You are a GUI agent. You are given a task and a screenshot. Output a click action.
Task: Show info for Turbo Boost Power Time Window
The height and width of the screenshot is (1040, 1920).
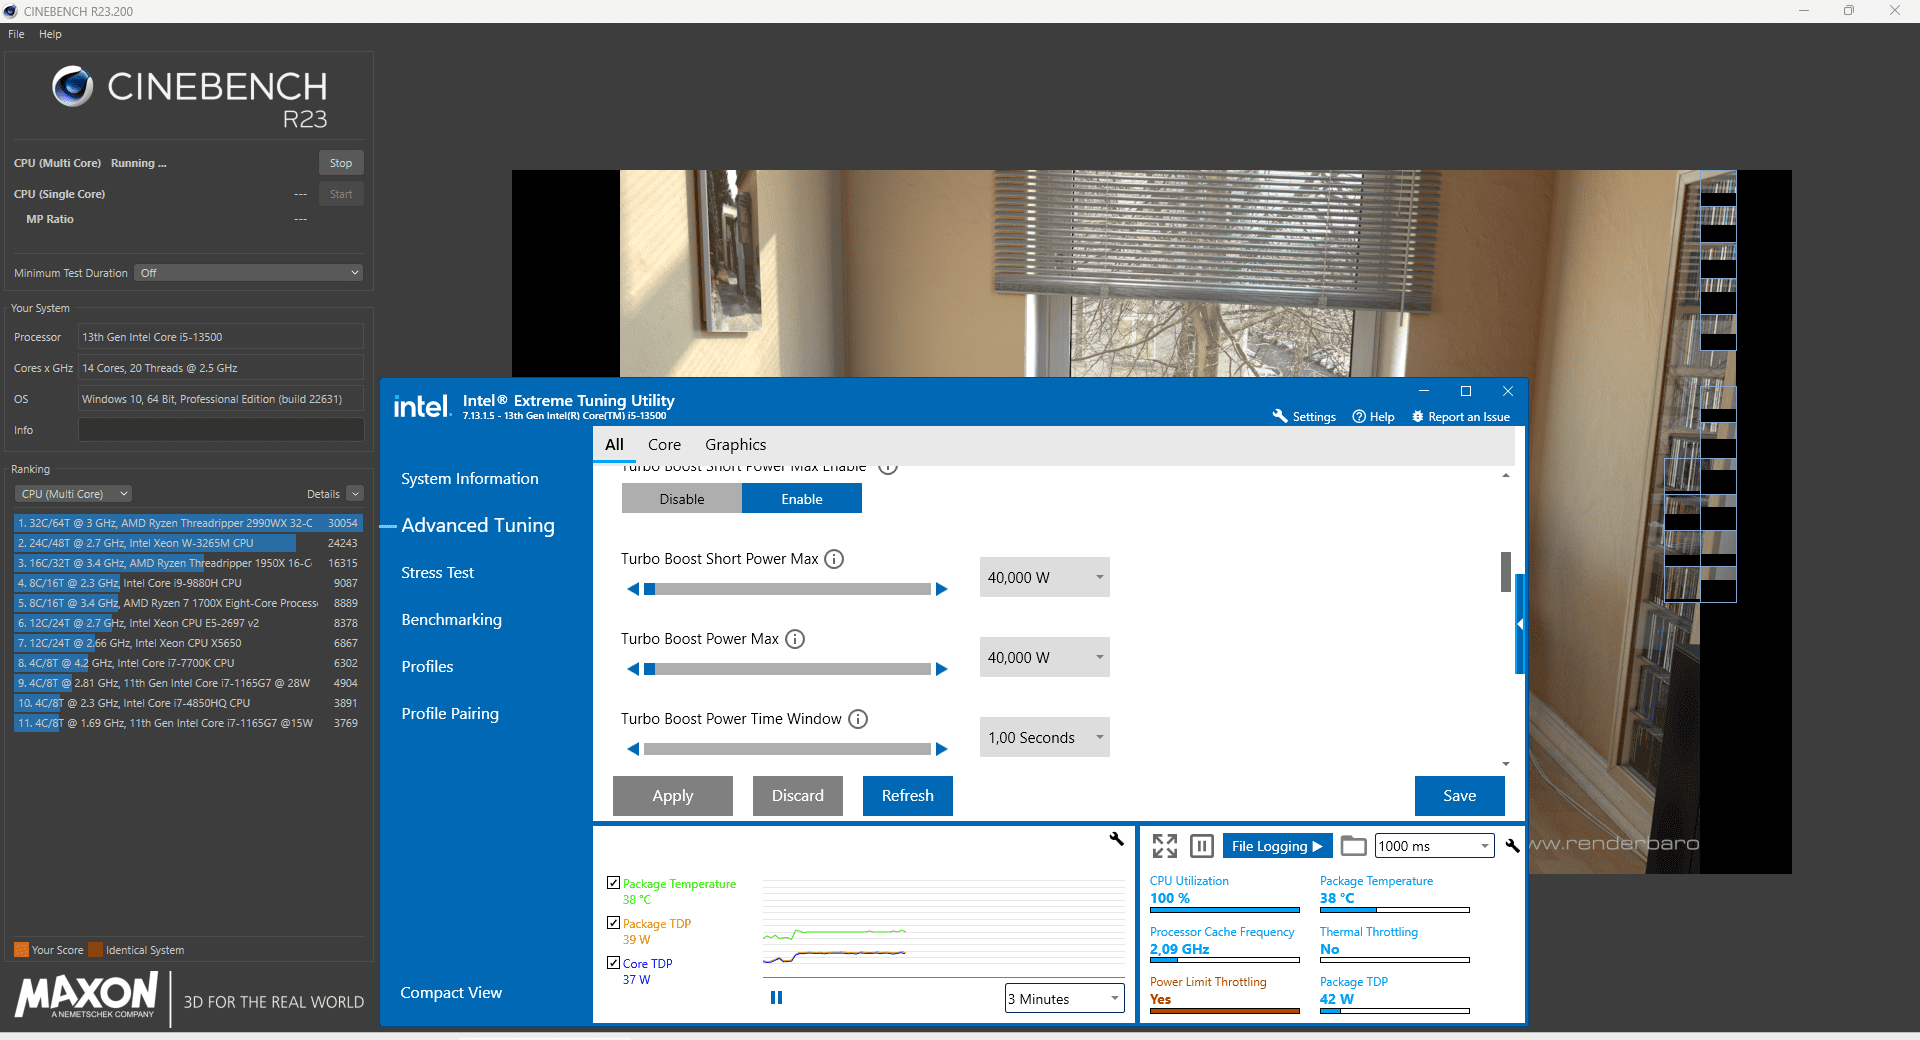tap(858, 719)
